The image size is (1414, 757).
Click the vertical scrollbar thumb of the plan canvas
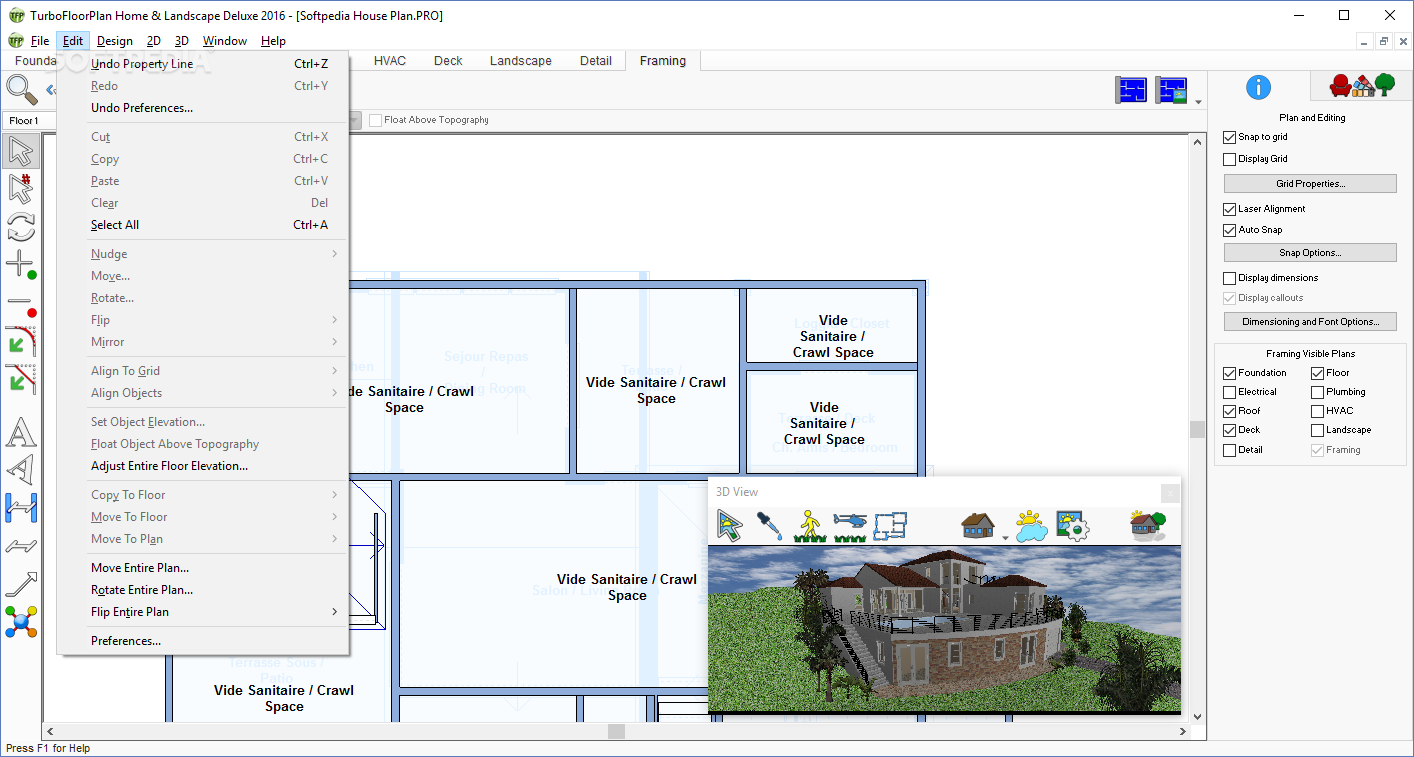(1197, 429)
